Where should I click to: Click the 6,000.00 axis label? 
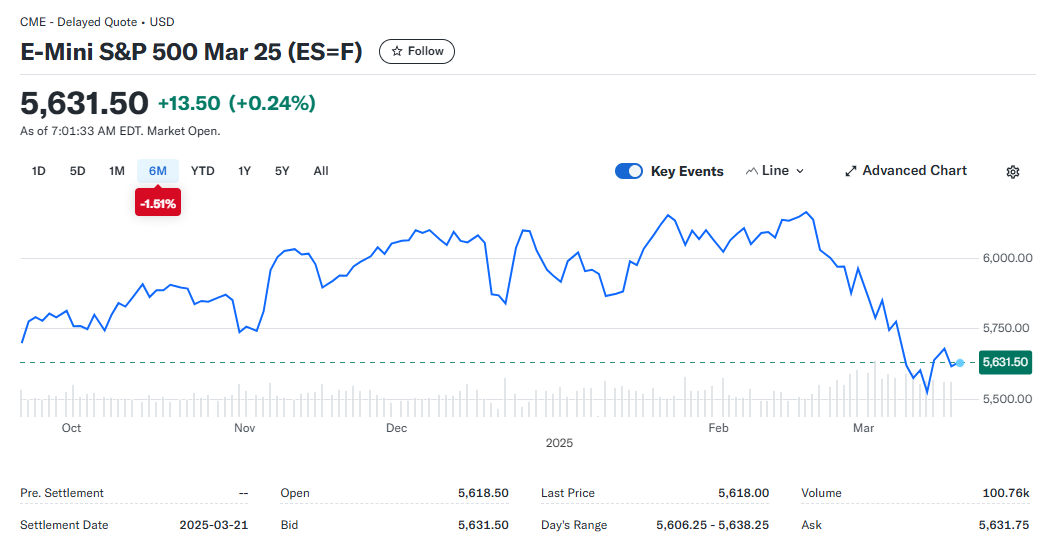coord(1007,258)
